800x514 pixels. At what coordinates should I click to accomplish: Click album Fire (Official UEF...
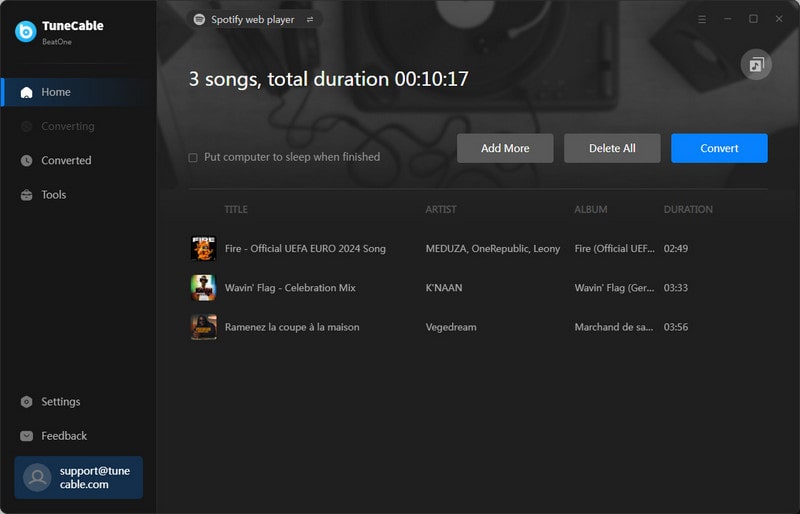coord(614,249)
